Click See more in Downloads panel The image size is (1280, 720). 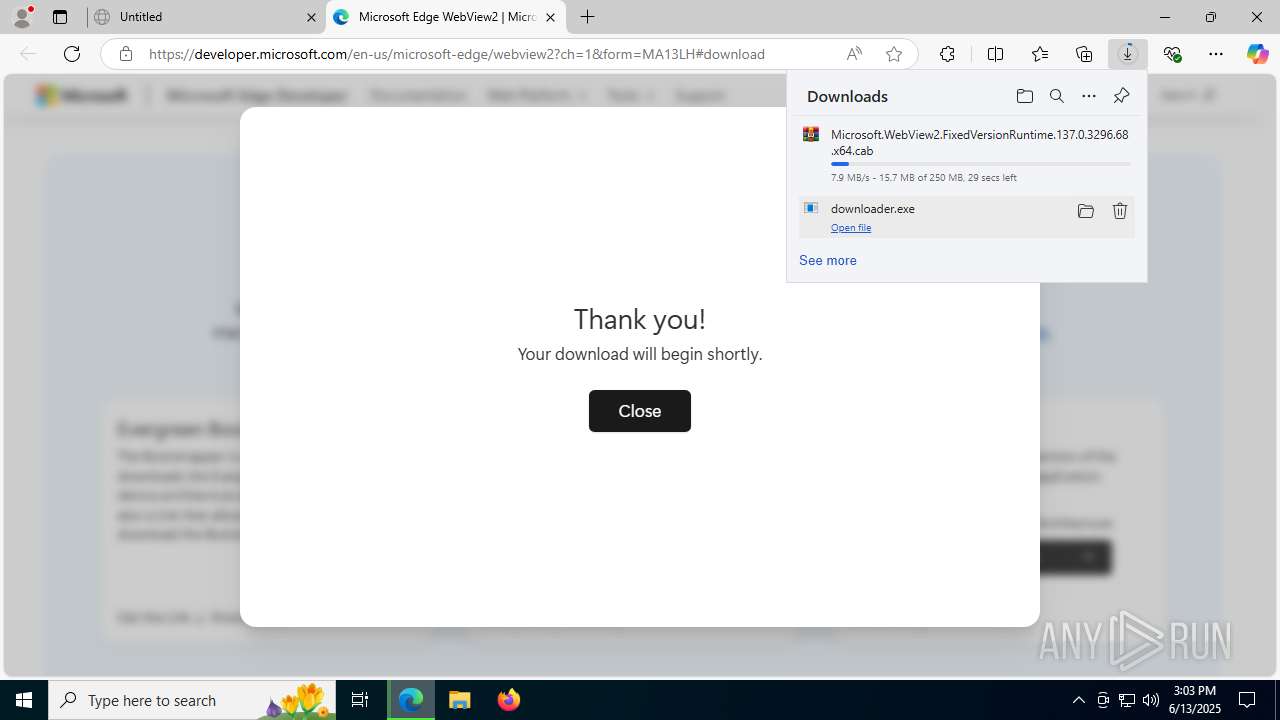pyautogui.click(x=828, y=260)
